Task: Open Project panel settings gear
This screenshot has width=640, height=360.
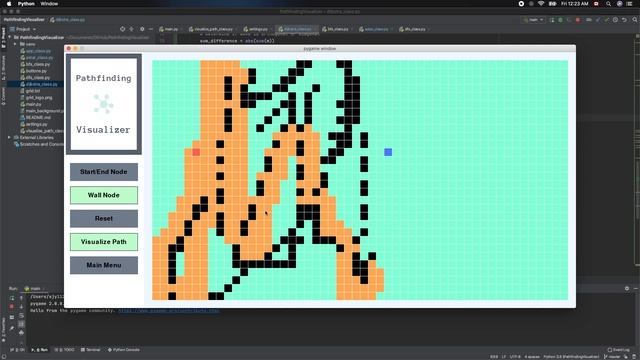Action: [x=142, y=29]
